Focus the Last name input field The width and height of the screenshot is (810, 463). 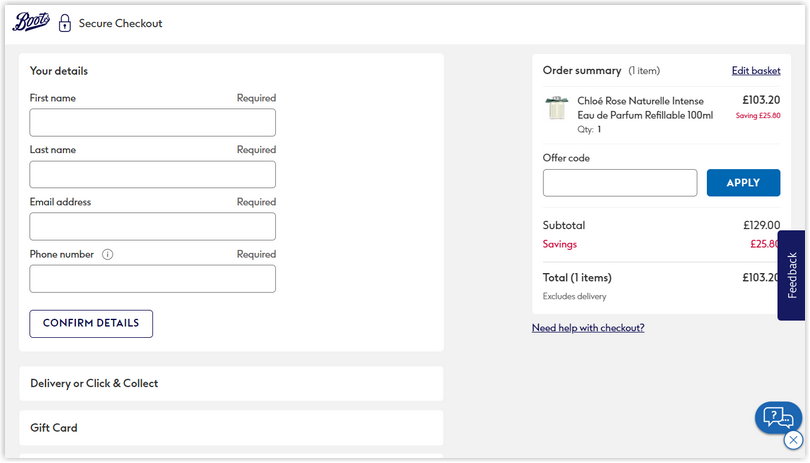coord(152,174)
